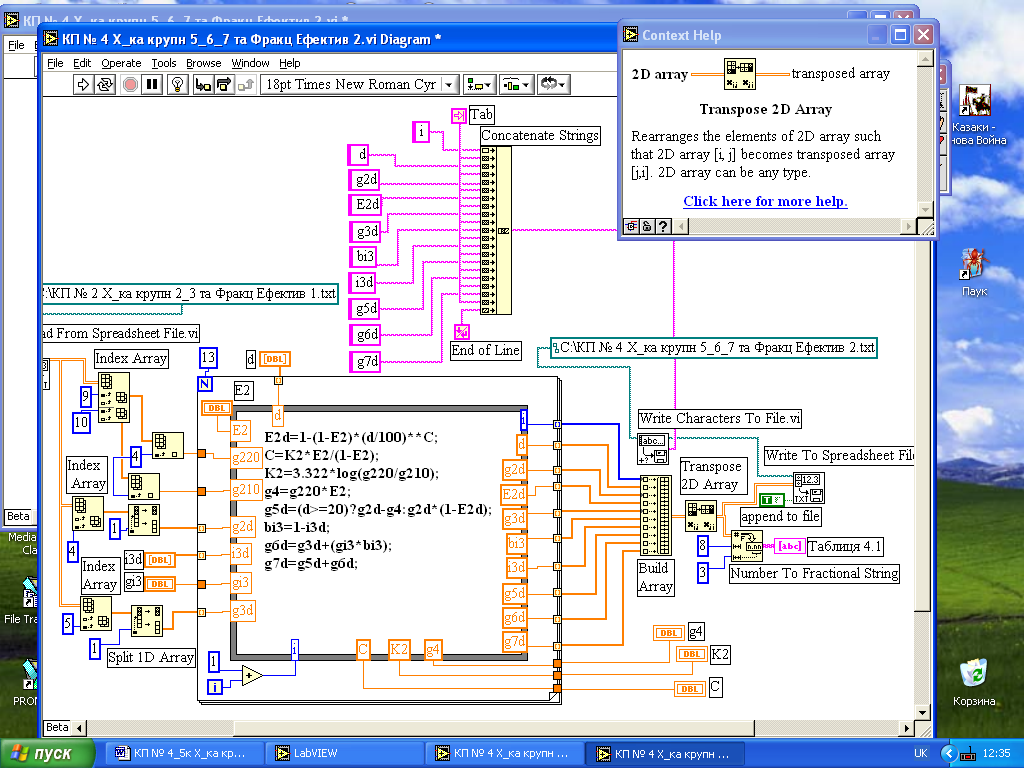
Task: Select the K2 DBL indicator terminal
Action: pyautogui.click(x=692, y=654)
